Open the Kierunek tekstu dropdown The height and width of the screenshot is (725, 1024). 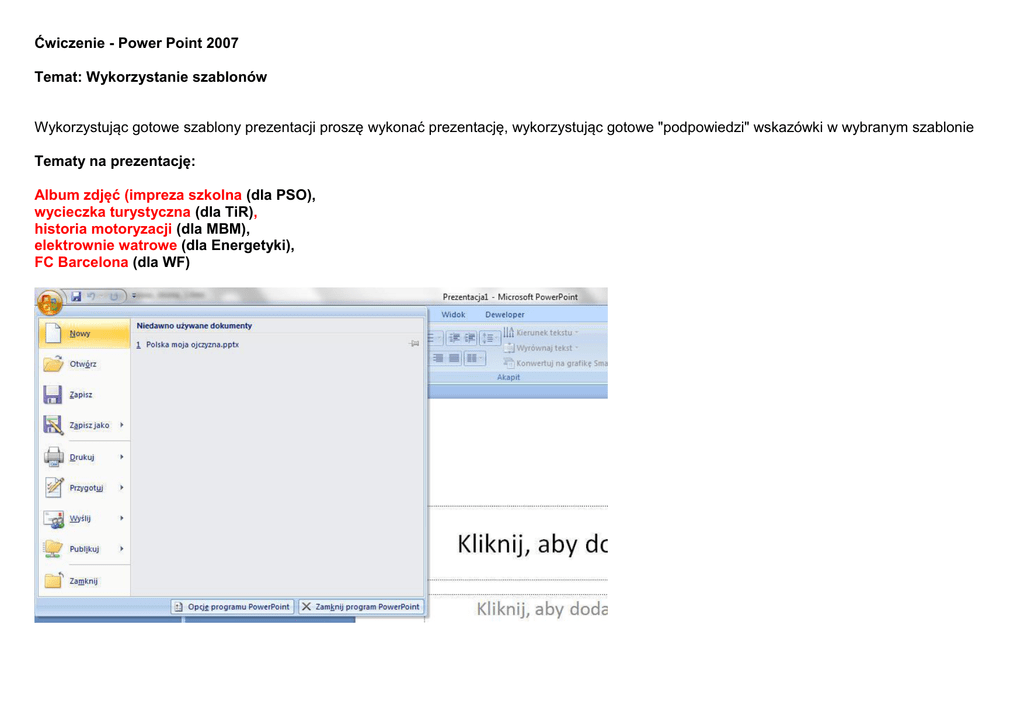[x=545, y=332]
